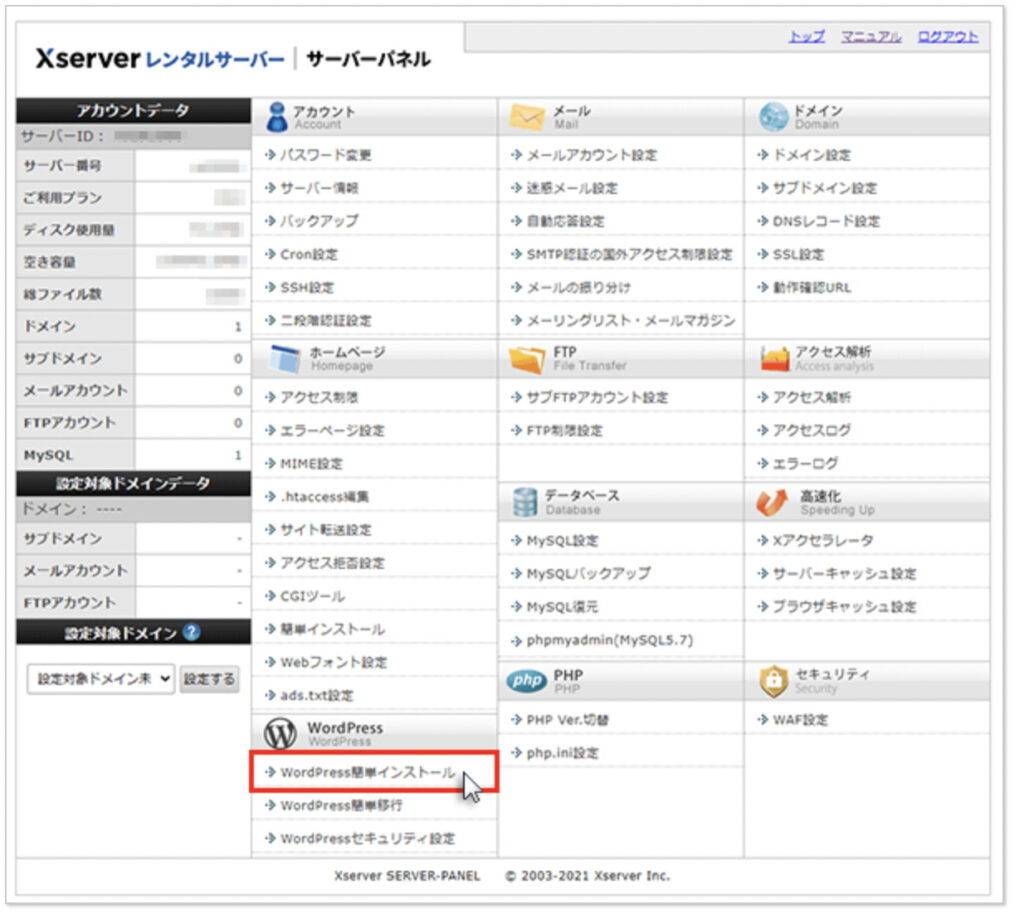Screen dimensions: 1024x919
Task: Open メールの振り分け
Action: point(579,287)
